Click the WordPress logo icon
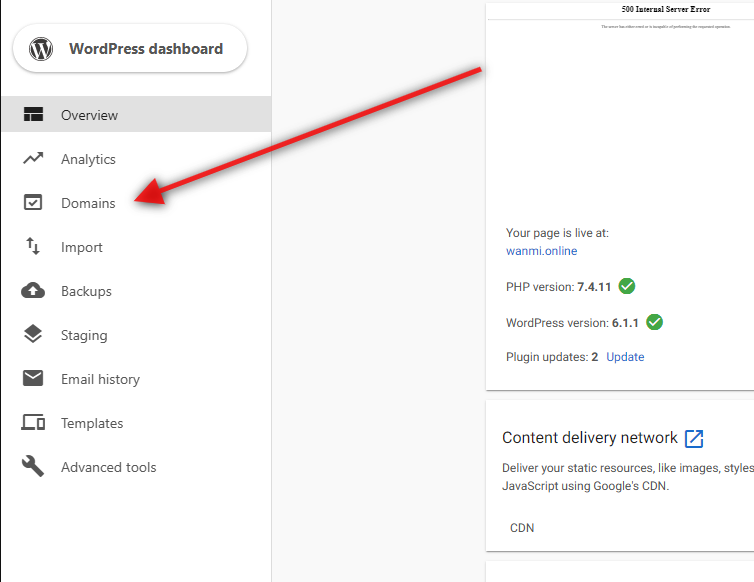The width and height of the screenshot is (754, 582). (x=41, y=48)
